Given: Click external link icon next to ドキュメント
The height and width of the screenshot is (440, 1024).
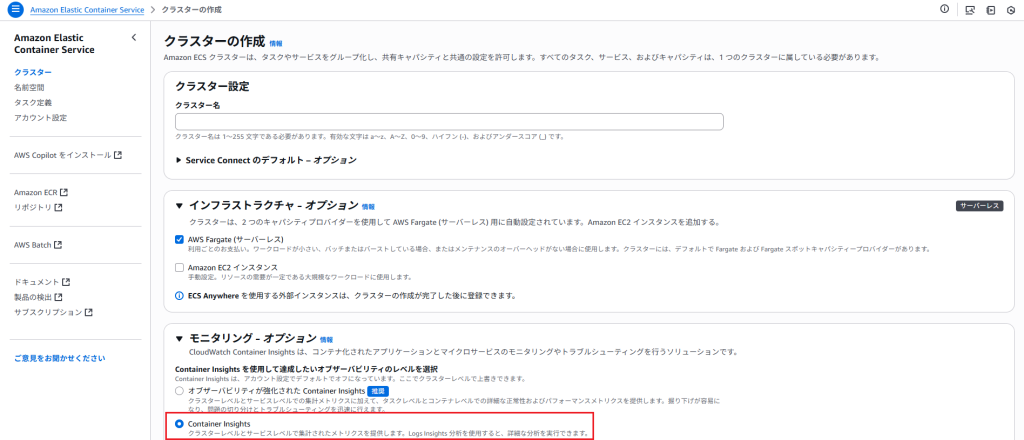Looking at the screenshot, I should (66, 282).
